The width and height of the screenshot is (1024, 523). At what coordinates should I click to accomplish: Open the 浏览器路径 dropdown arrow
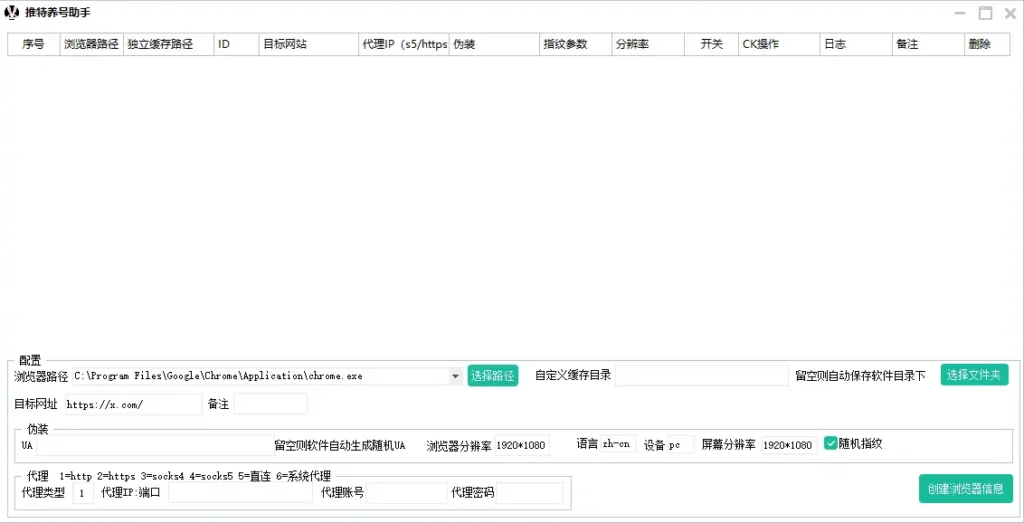click(455, 376)
